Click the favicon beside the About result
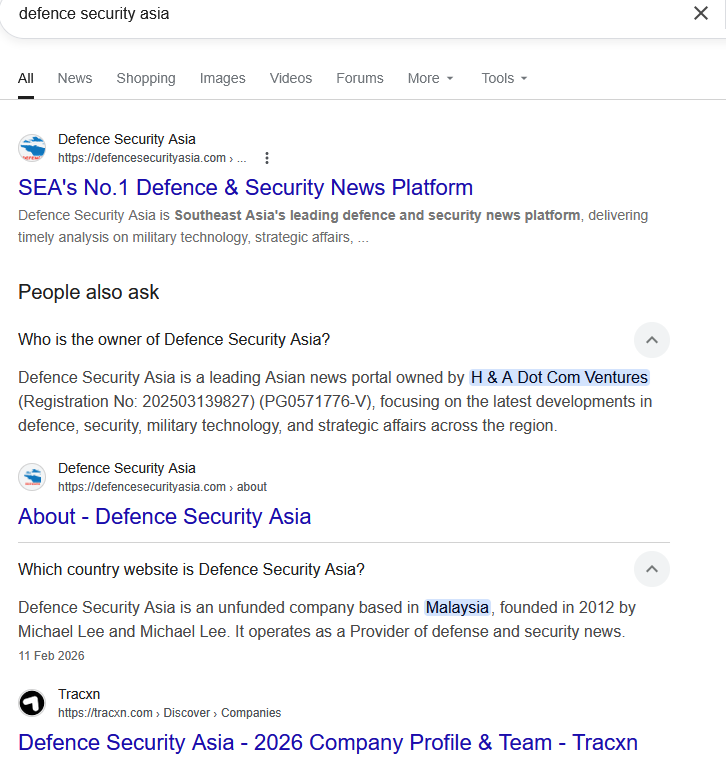 (32, 477)
